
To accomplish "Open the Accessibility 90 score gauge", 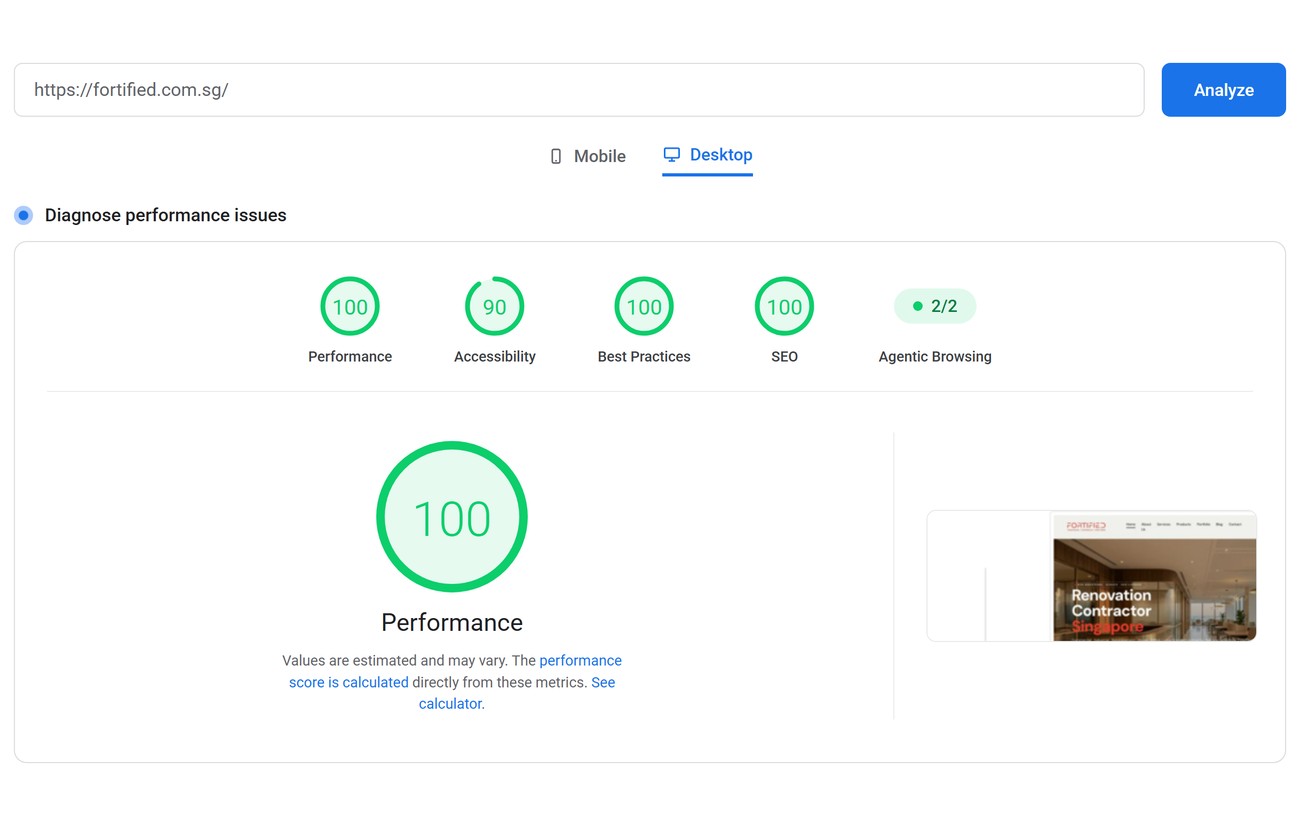I will click(495, 307).
